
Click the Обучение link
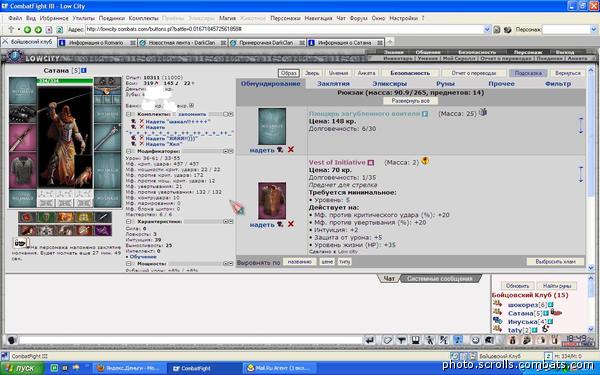tap(143, 257)
